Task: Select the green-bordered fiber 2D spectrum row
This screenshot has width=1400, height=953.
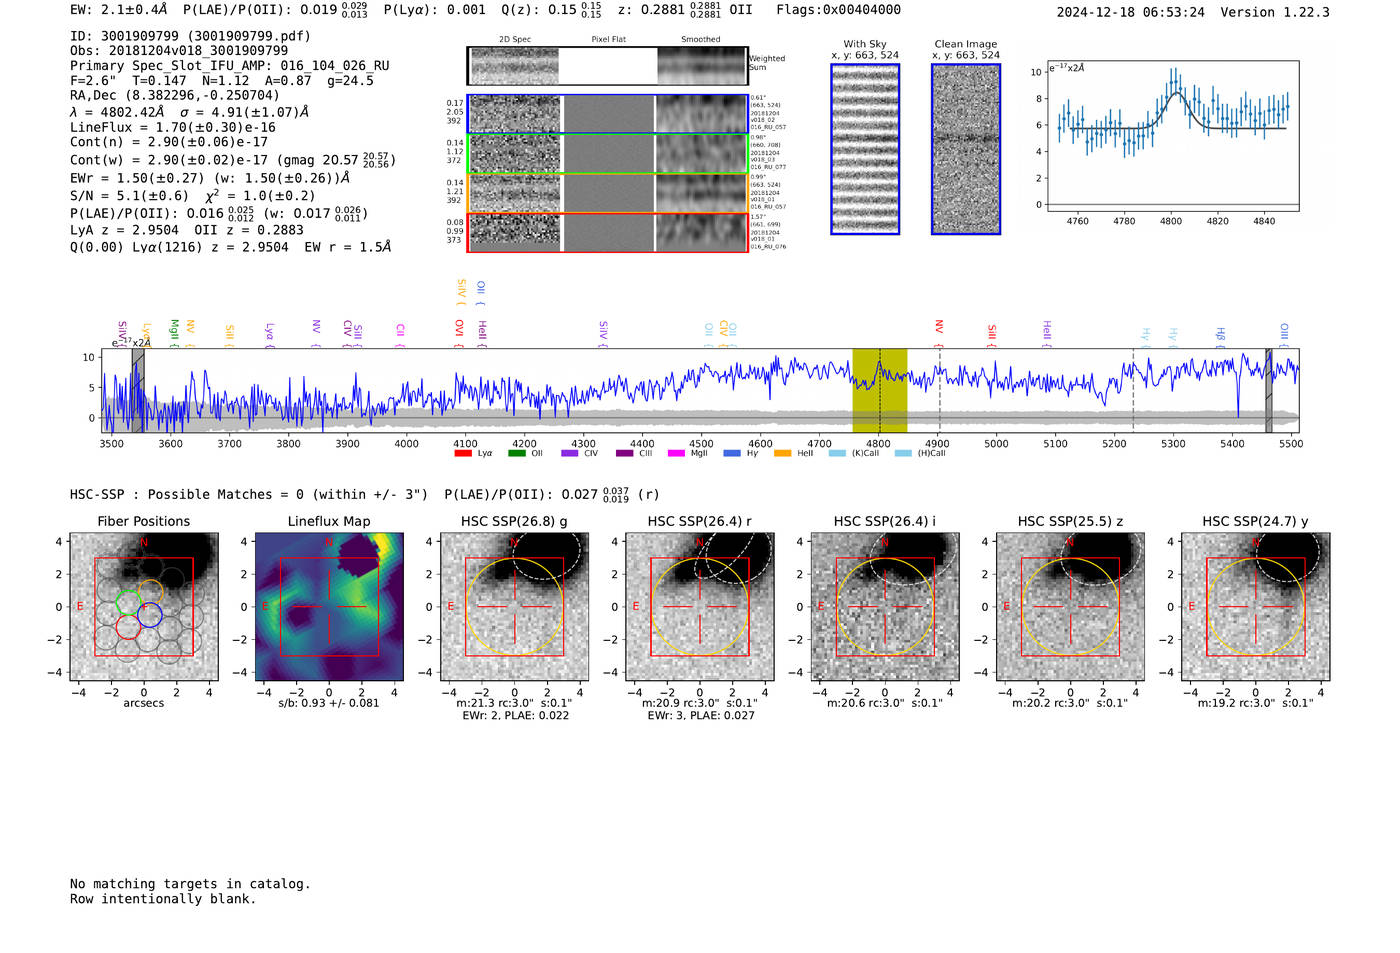Action: 608,154
